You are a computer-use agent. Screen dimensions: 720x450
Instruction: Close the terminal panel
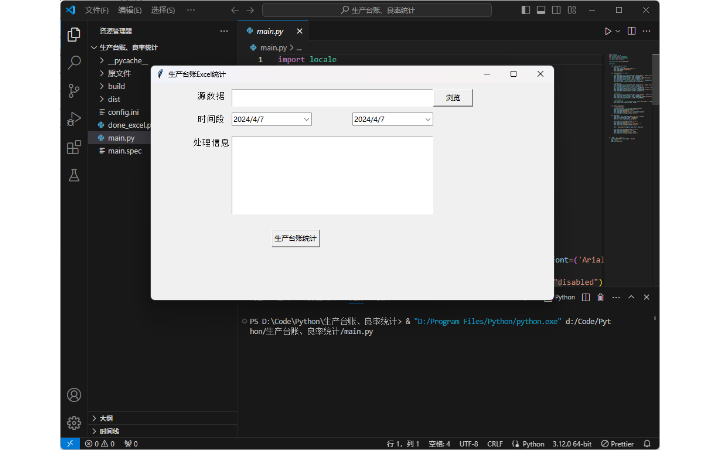point(647,297)
